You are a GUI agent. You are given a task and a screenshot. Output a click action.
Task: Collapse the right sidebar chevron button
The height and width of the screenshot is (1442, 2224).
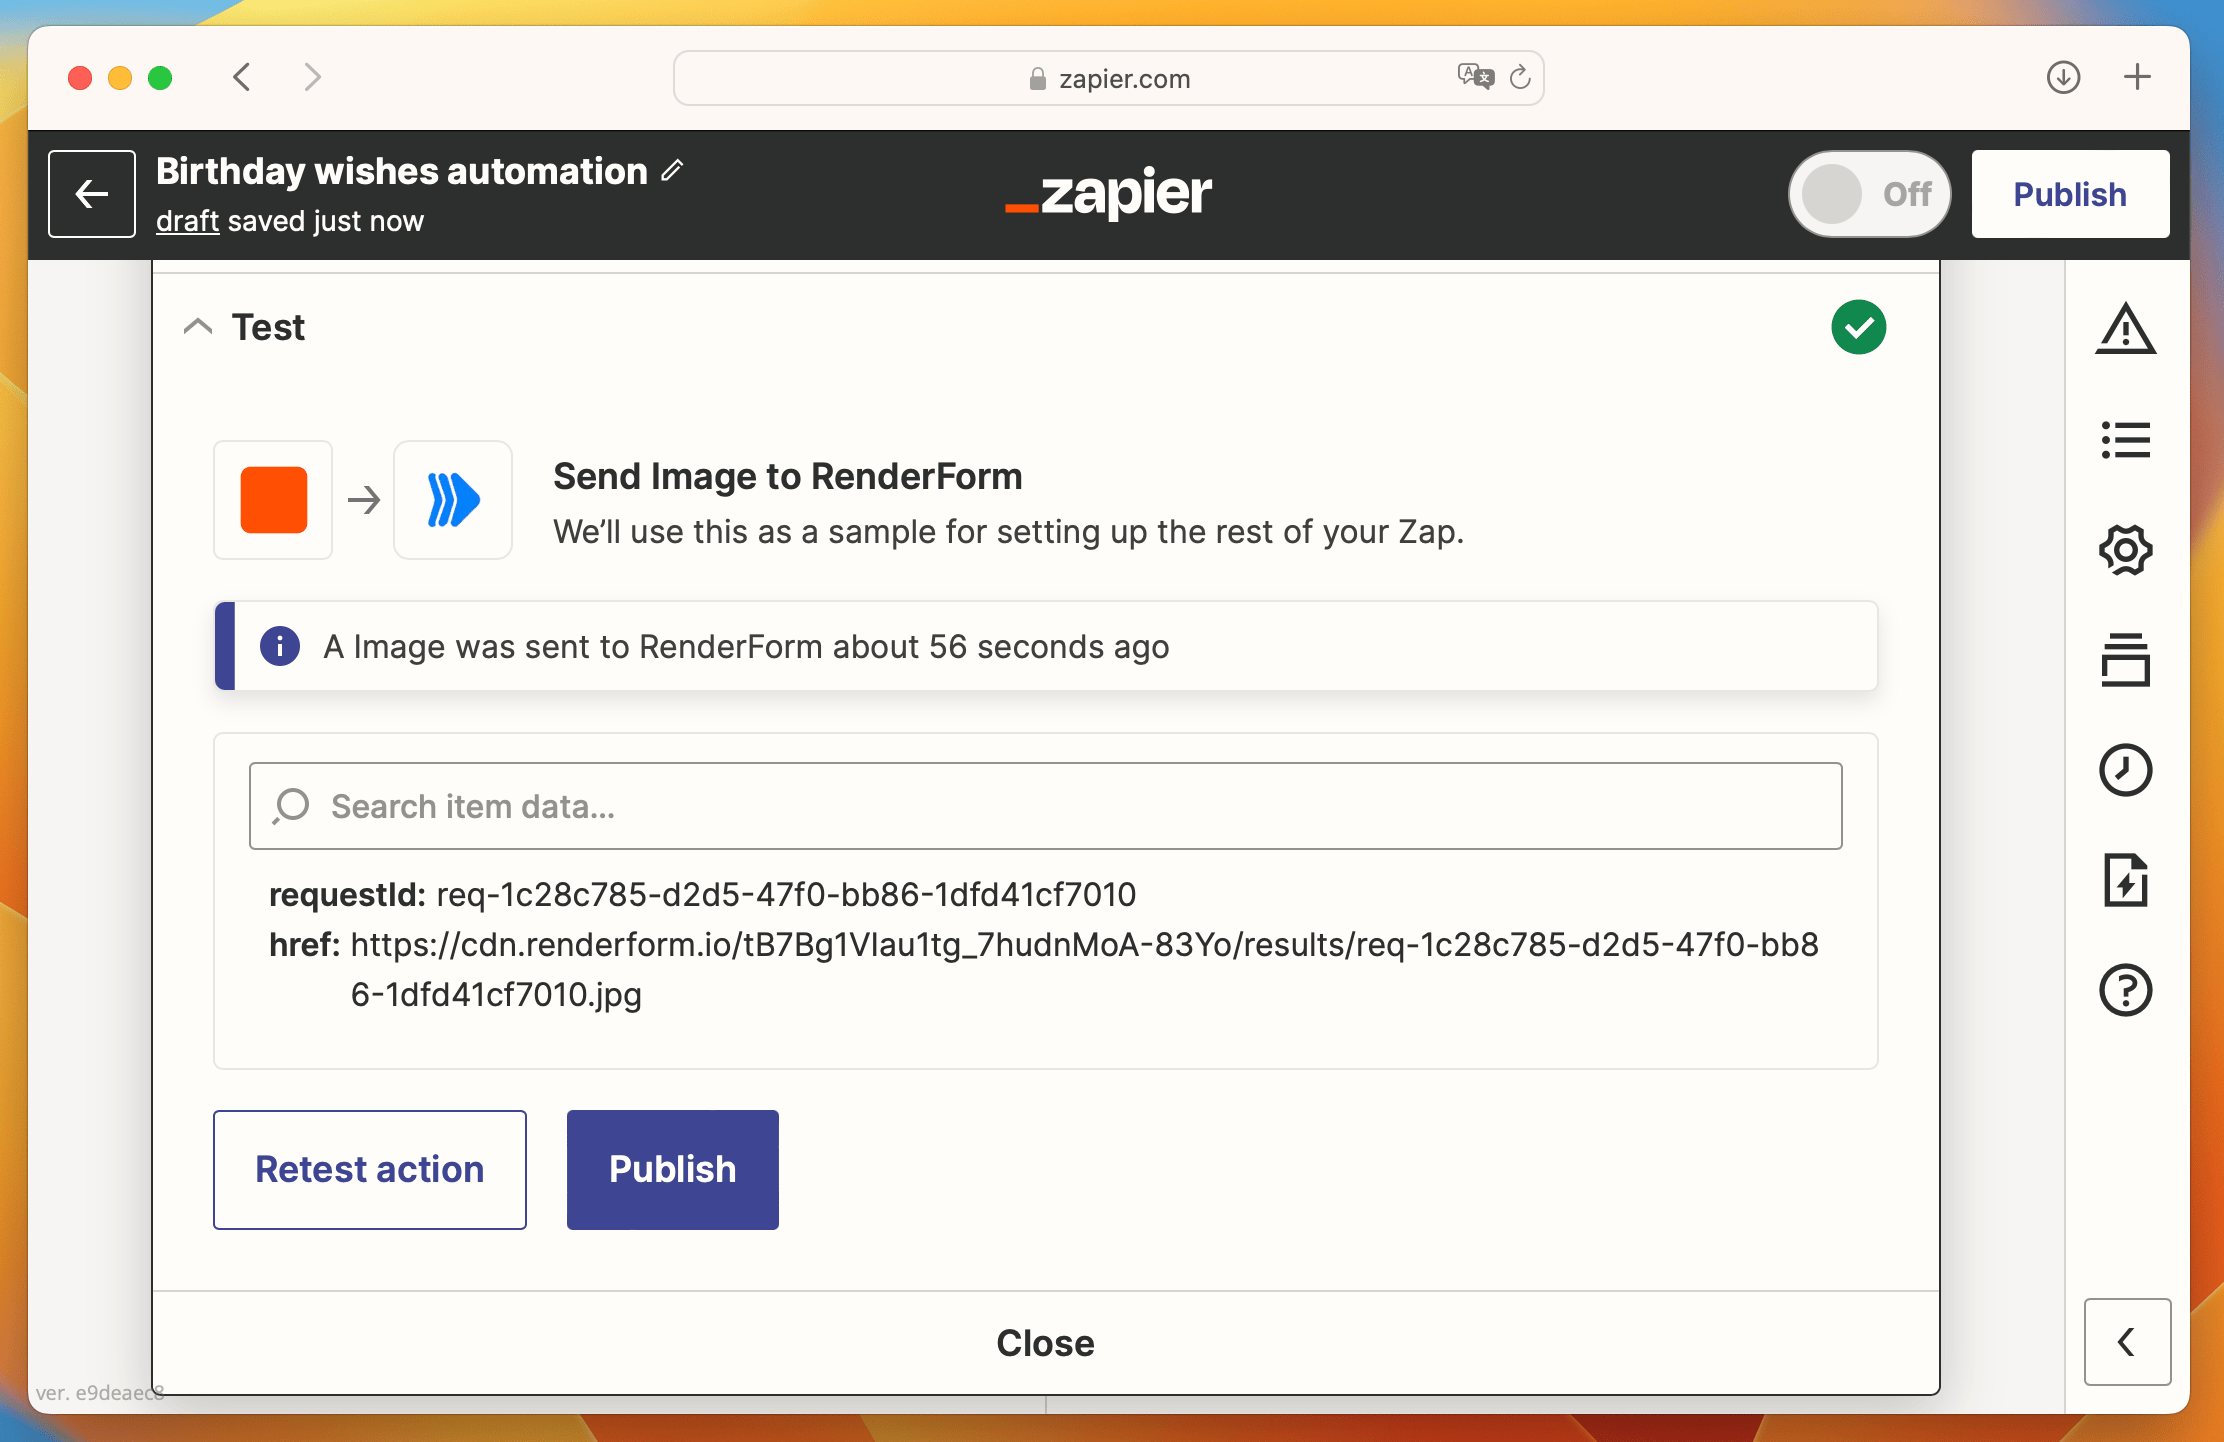pos(2128,1342)
